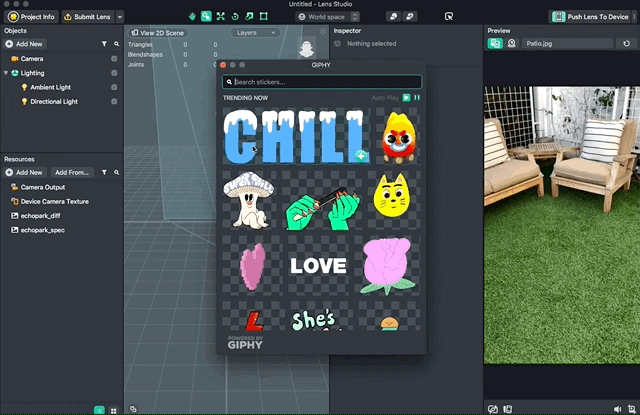Screen dimensions: 640x415
Task: Click Add New in Resources panel
Action: pyautogui.click(x=24, y=172)
